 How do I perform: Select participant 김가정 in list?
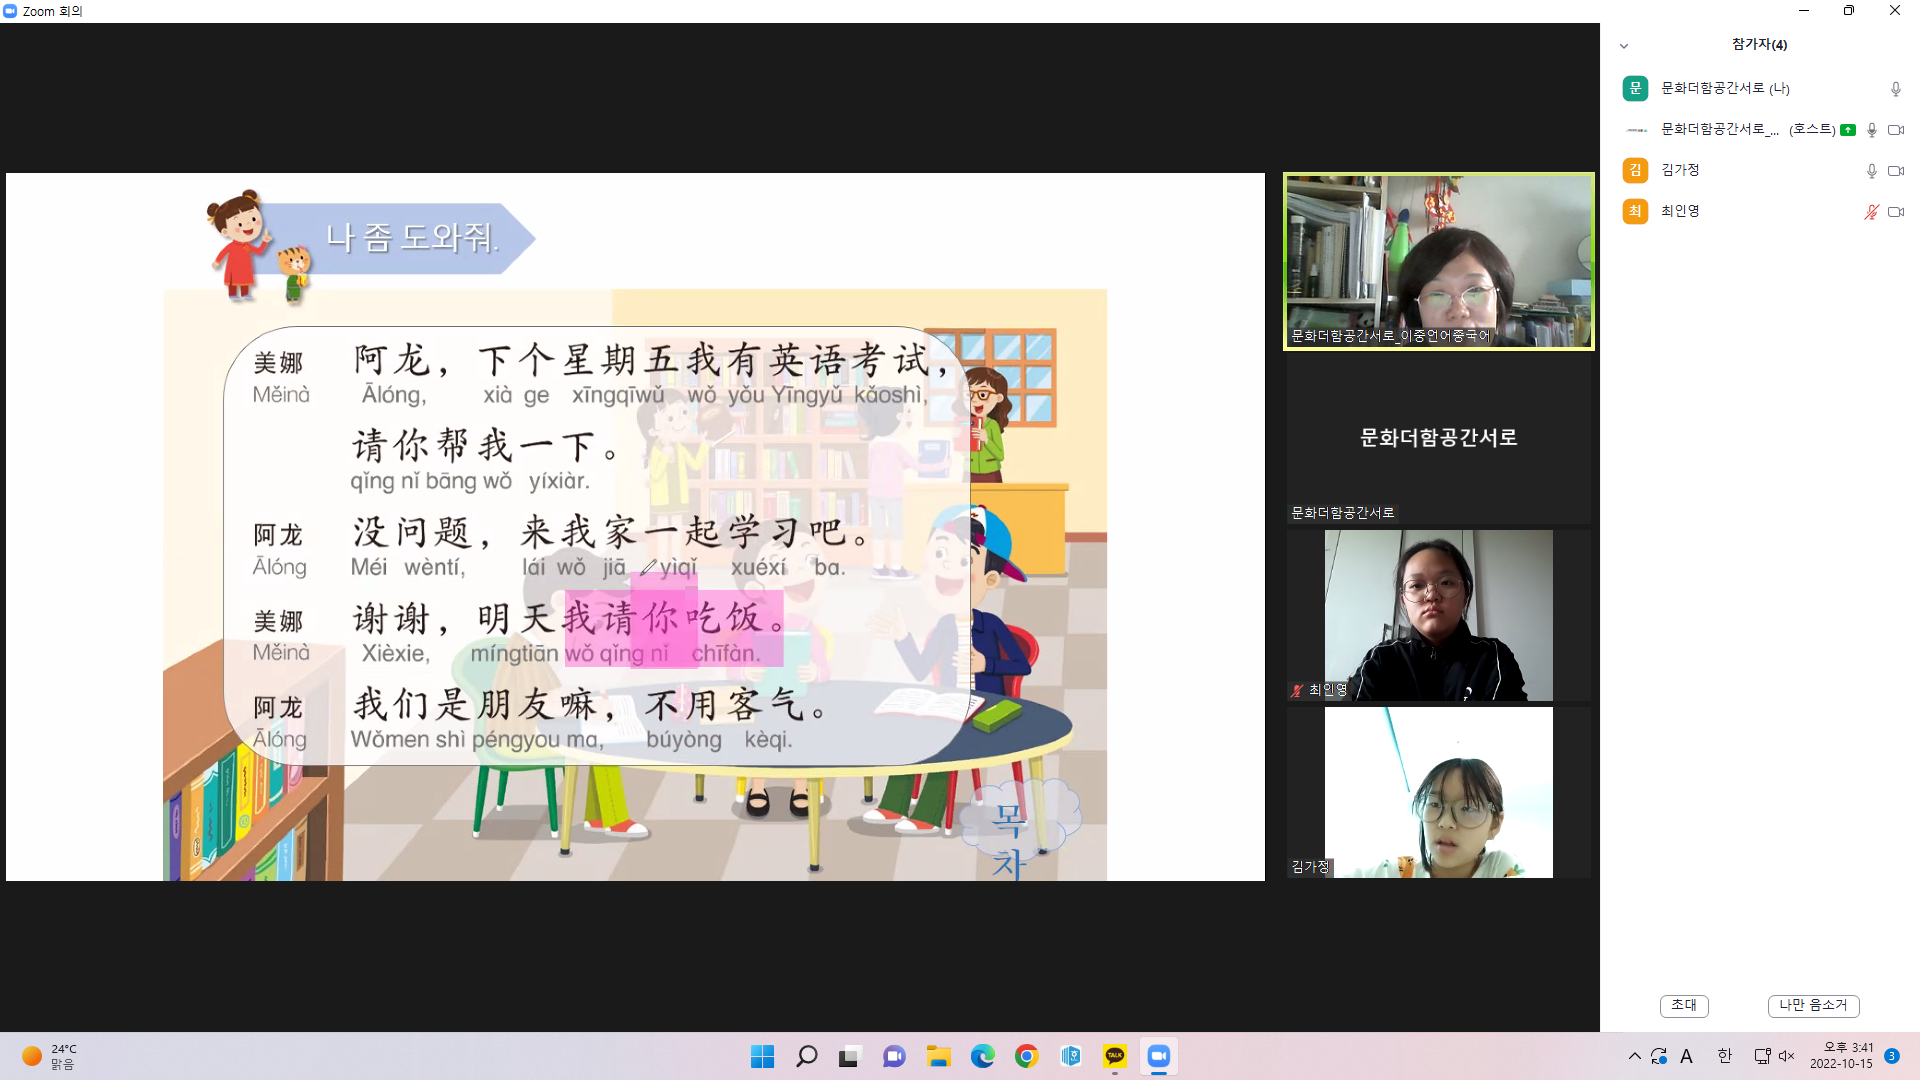pyautogui.click(x=1760, y=171)
